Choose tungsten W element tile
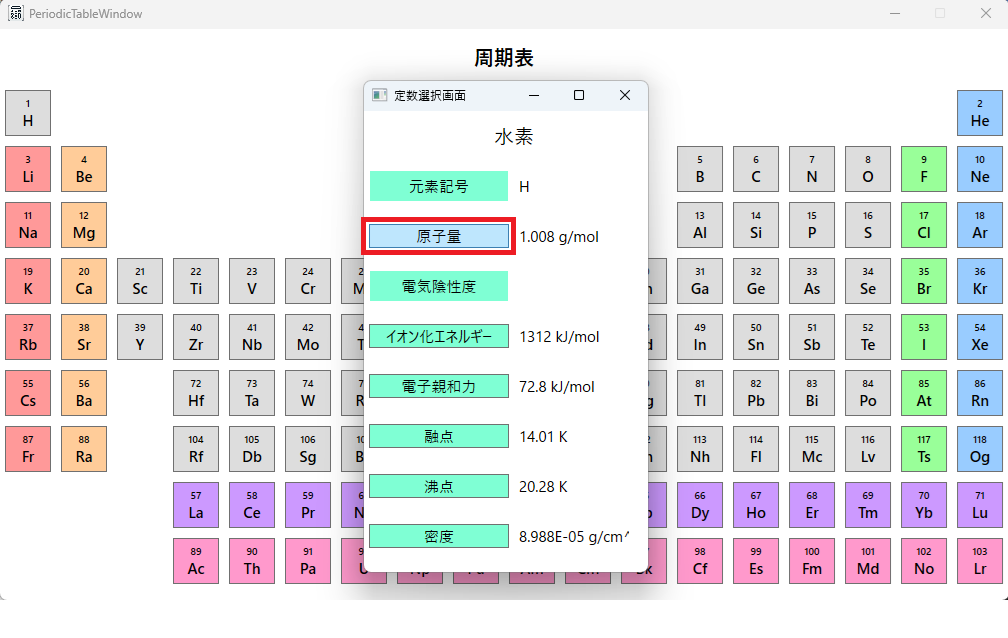The width and height of the screenshot is (1008, 638). tap(307, 393)
